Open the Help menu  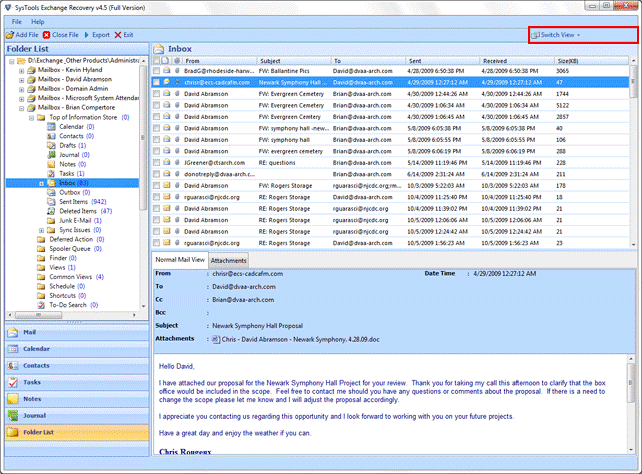[x=38, y=22]
